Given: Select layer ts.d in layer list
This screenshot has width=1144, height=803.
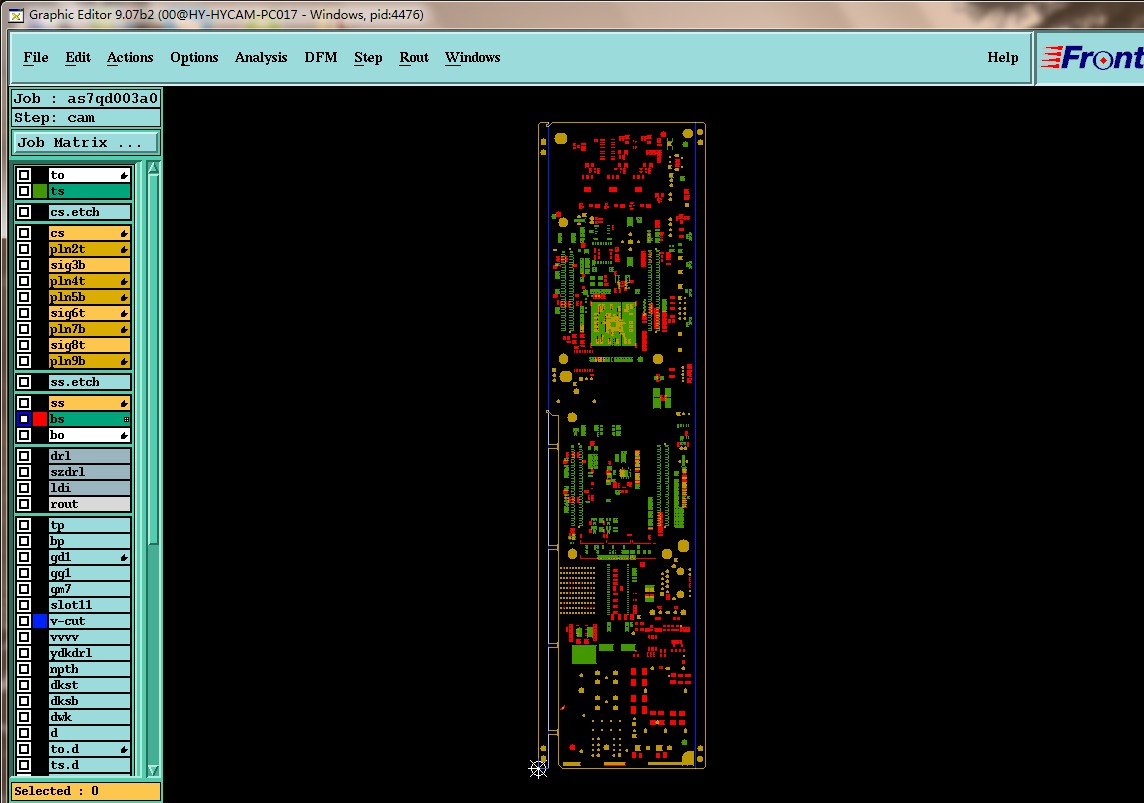Looking at the screenshot, I should [89, 766].
